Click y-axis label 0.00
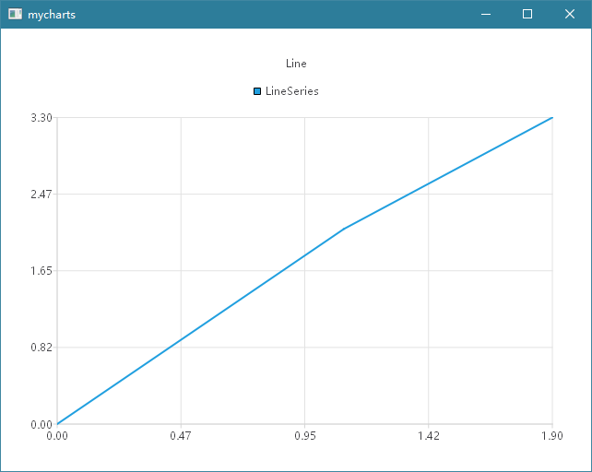Screen dimensions: 592x472 pyautogui.click(x=41, y=424)
